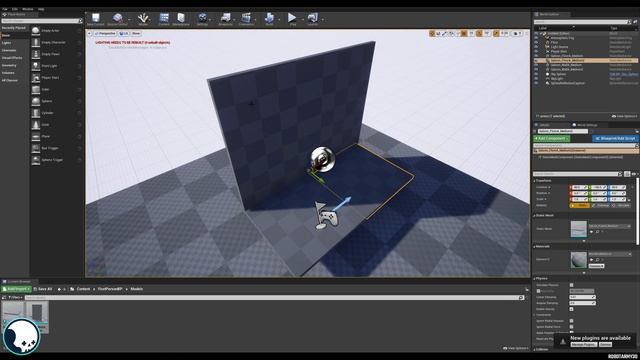This screenshot has width=640, height=360.
Task: Select Sphere Trigger in Place Actors
Action: pos(56,160)
